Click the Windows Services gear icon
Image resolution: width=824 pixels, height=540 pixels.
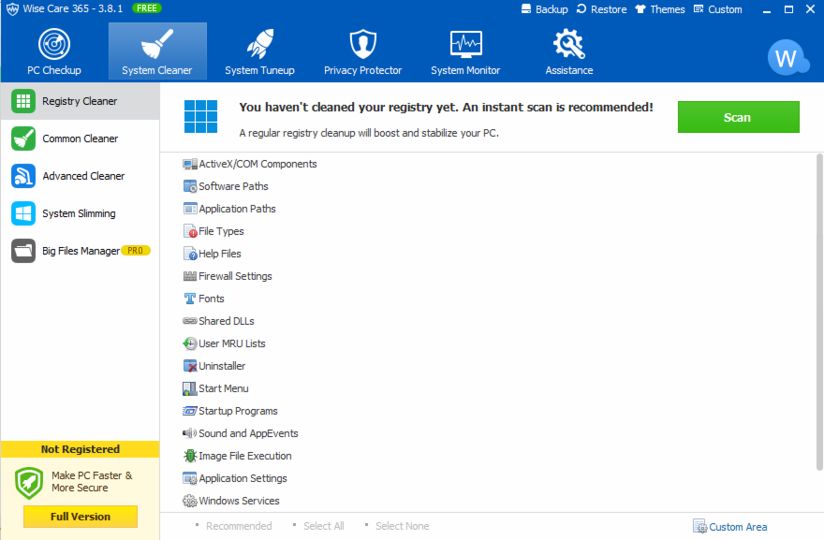[x=190, y=501]
